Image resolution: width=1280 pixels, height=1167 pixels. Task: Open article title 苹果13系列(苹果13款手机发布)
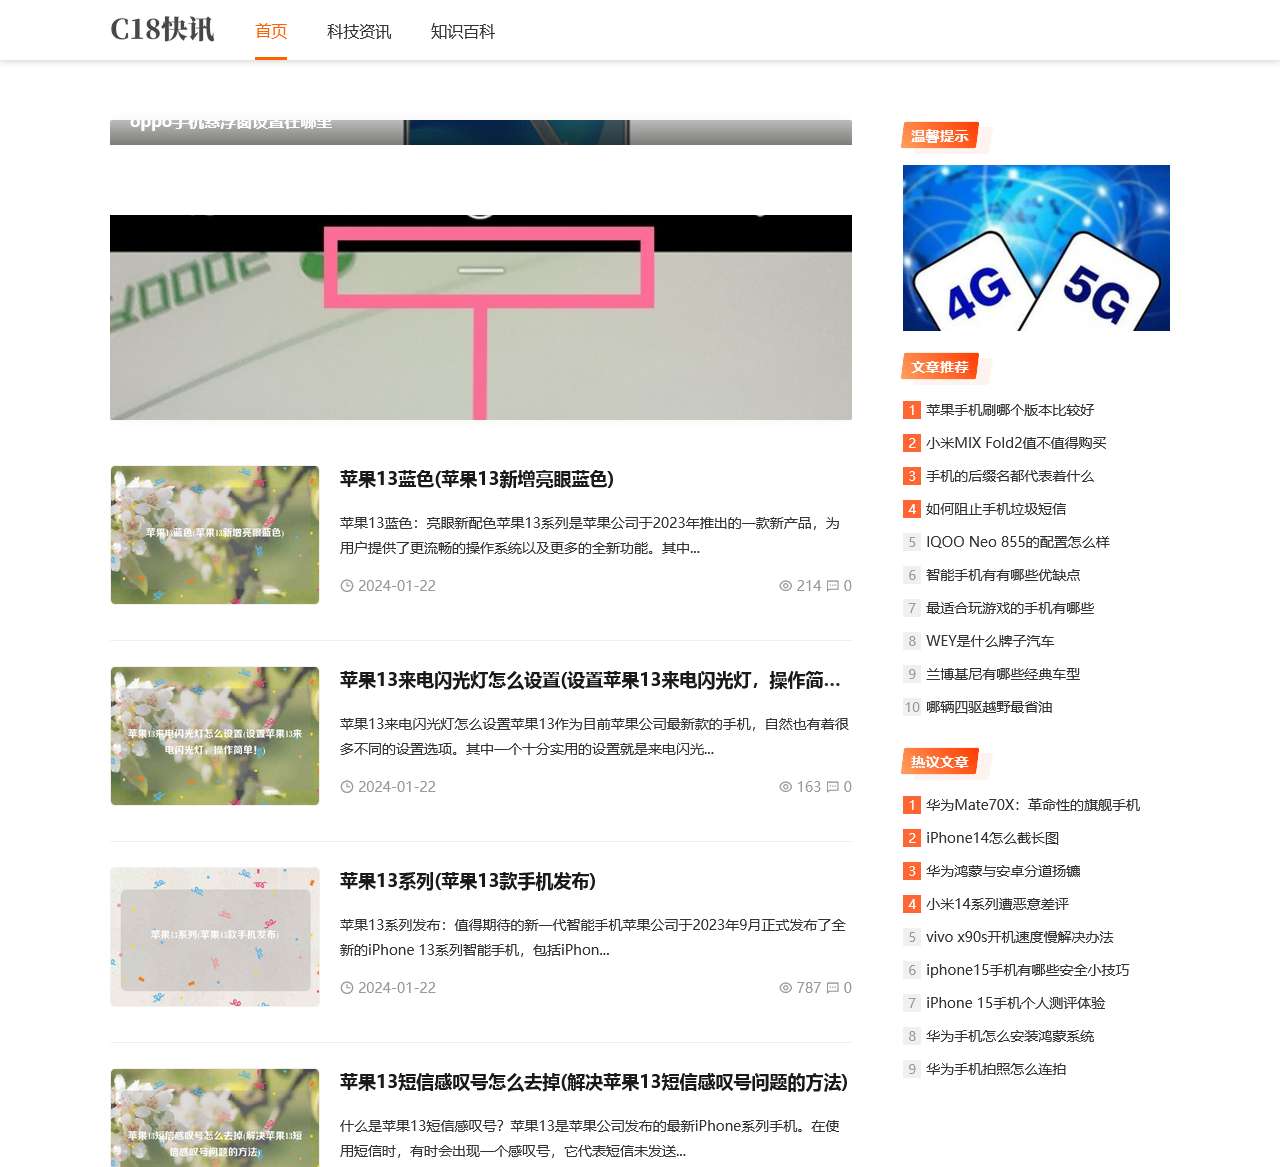(468, 881)
